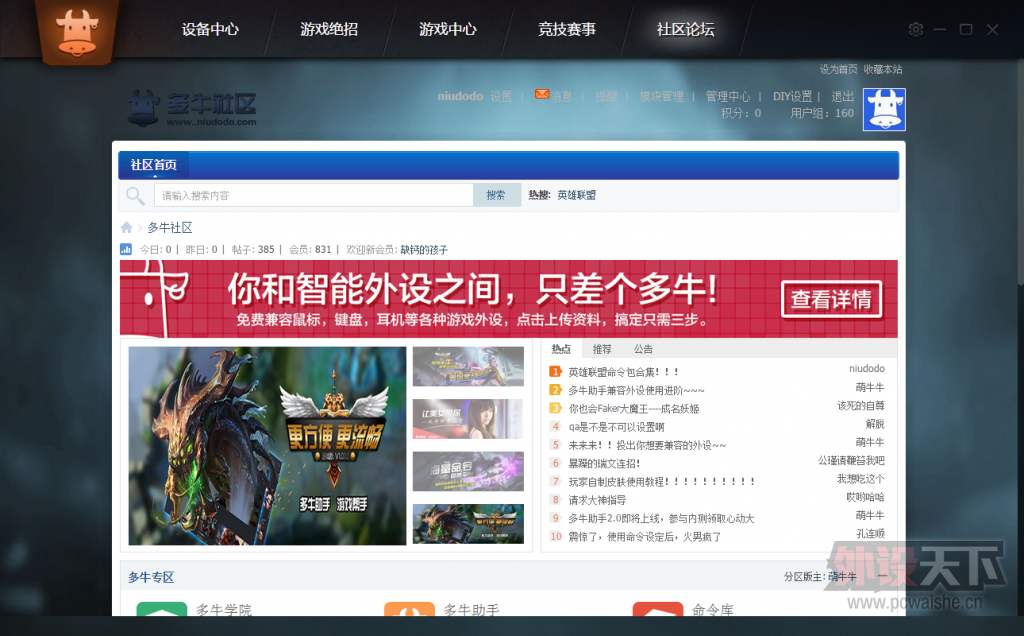Click the 社区首页 navigation tab

(x=153, y=165)
